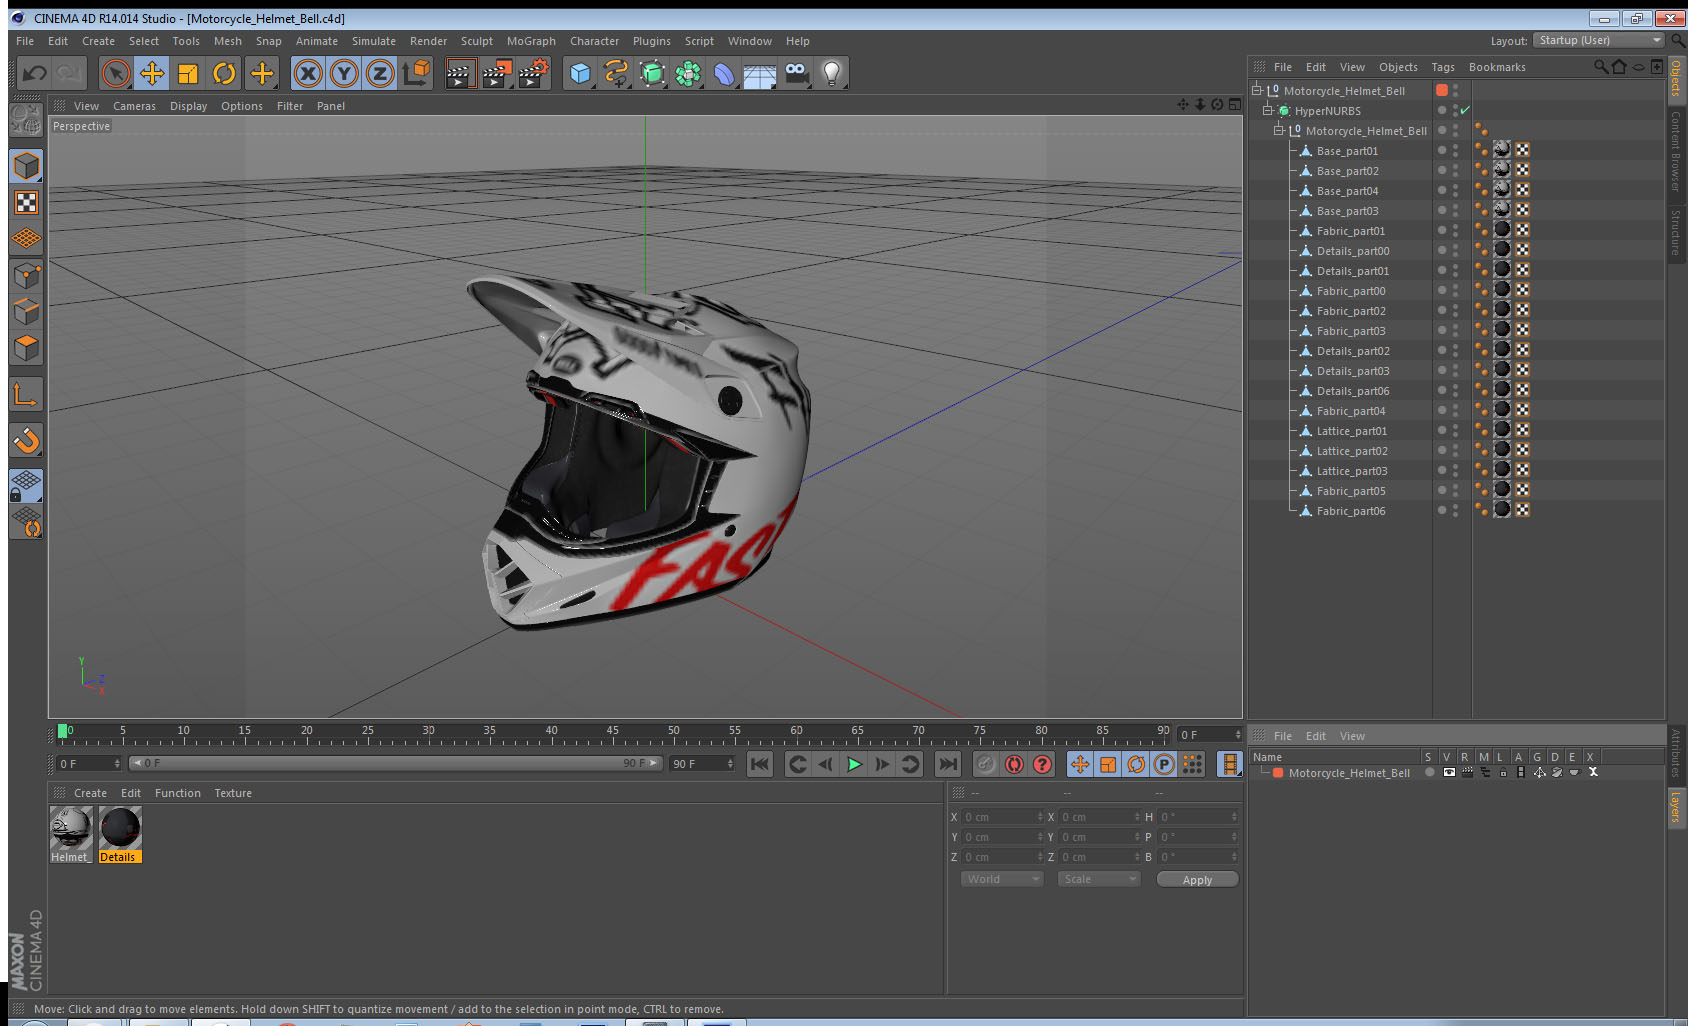Switch to Model mode in left palette
1688x1026 pixels.
tap(26, 167)
